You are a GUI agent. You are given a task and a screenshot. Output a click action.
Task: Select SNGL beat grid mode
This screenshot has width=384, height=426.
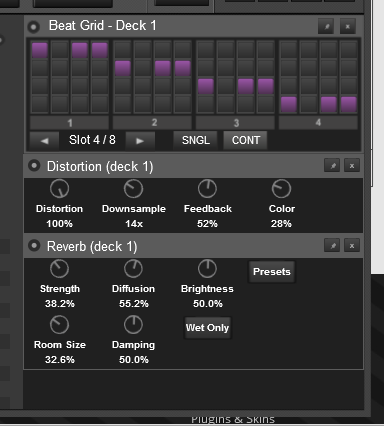pyautogui.click(x=196, y=140)
